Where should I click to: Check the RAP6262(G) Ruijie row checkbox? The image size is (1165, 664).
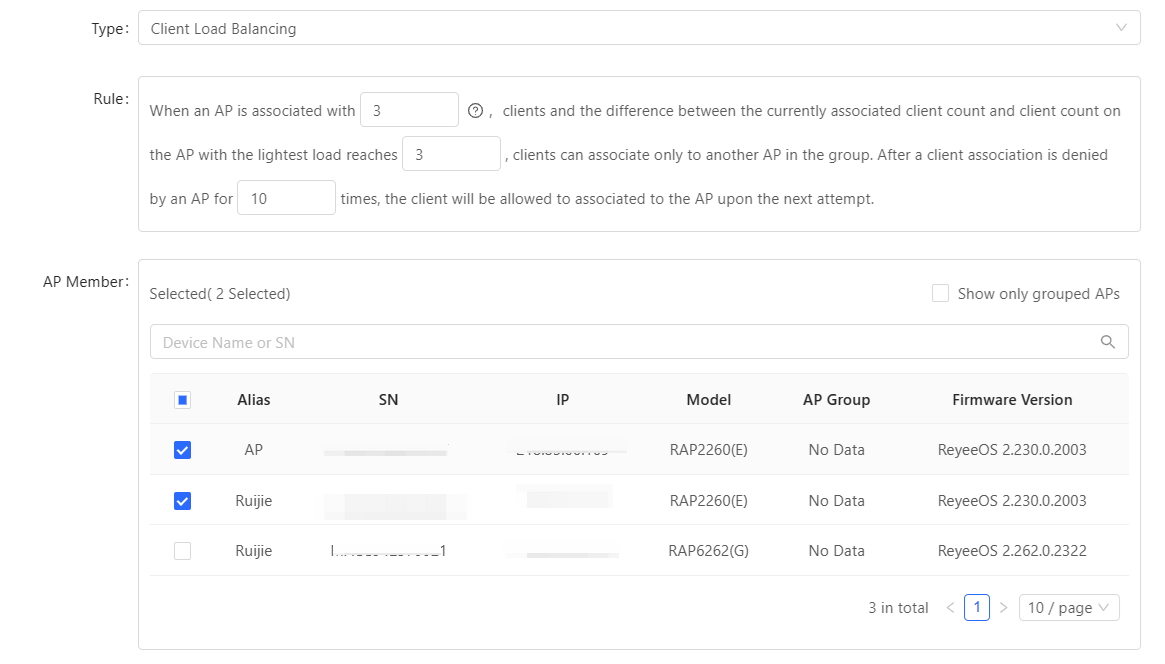coord(182,551)
